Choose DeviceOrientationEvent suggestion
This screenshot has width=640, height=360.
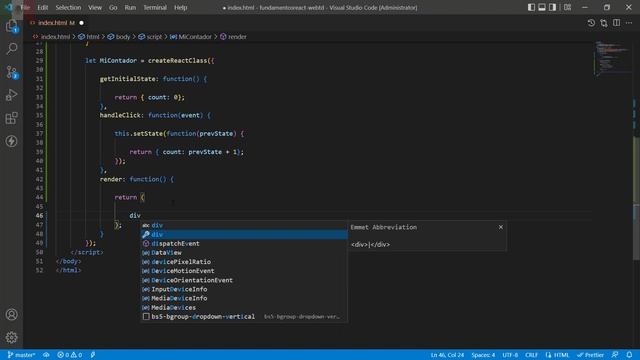click(x=244, y=280)
